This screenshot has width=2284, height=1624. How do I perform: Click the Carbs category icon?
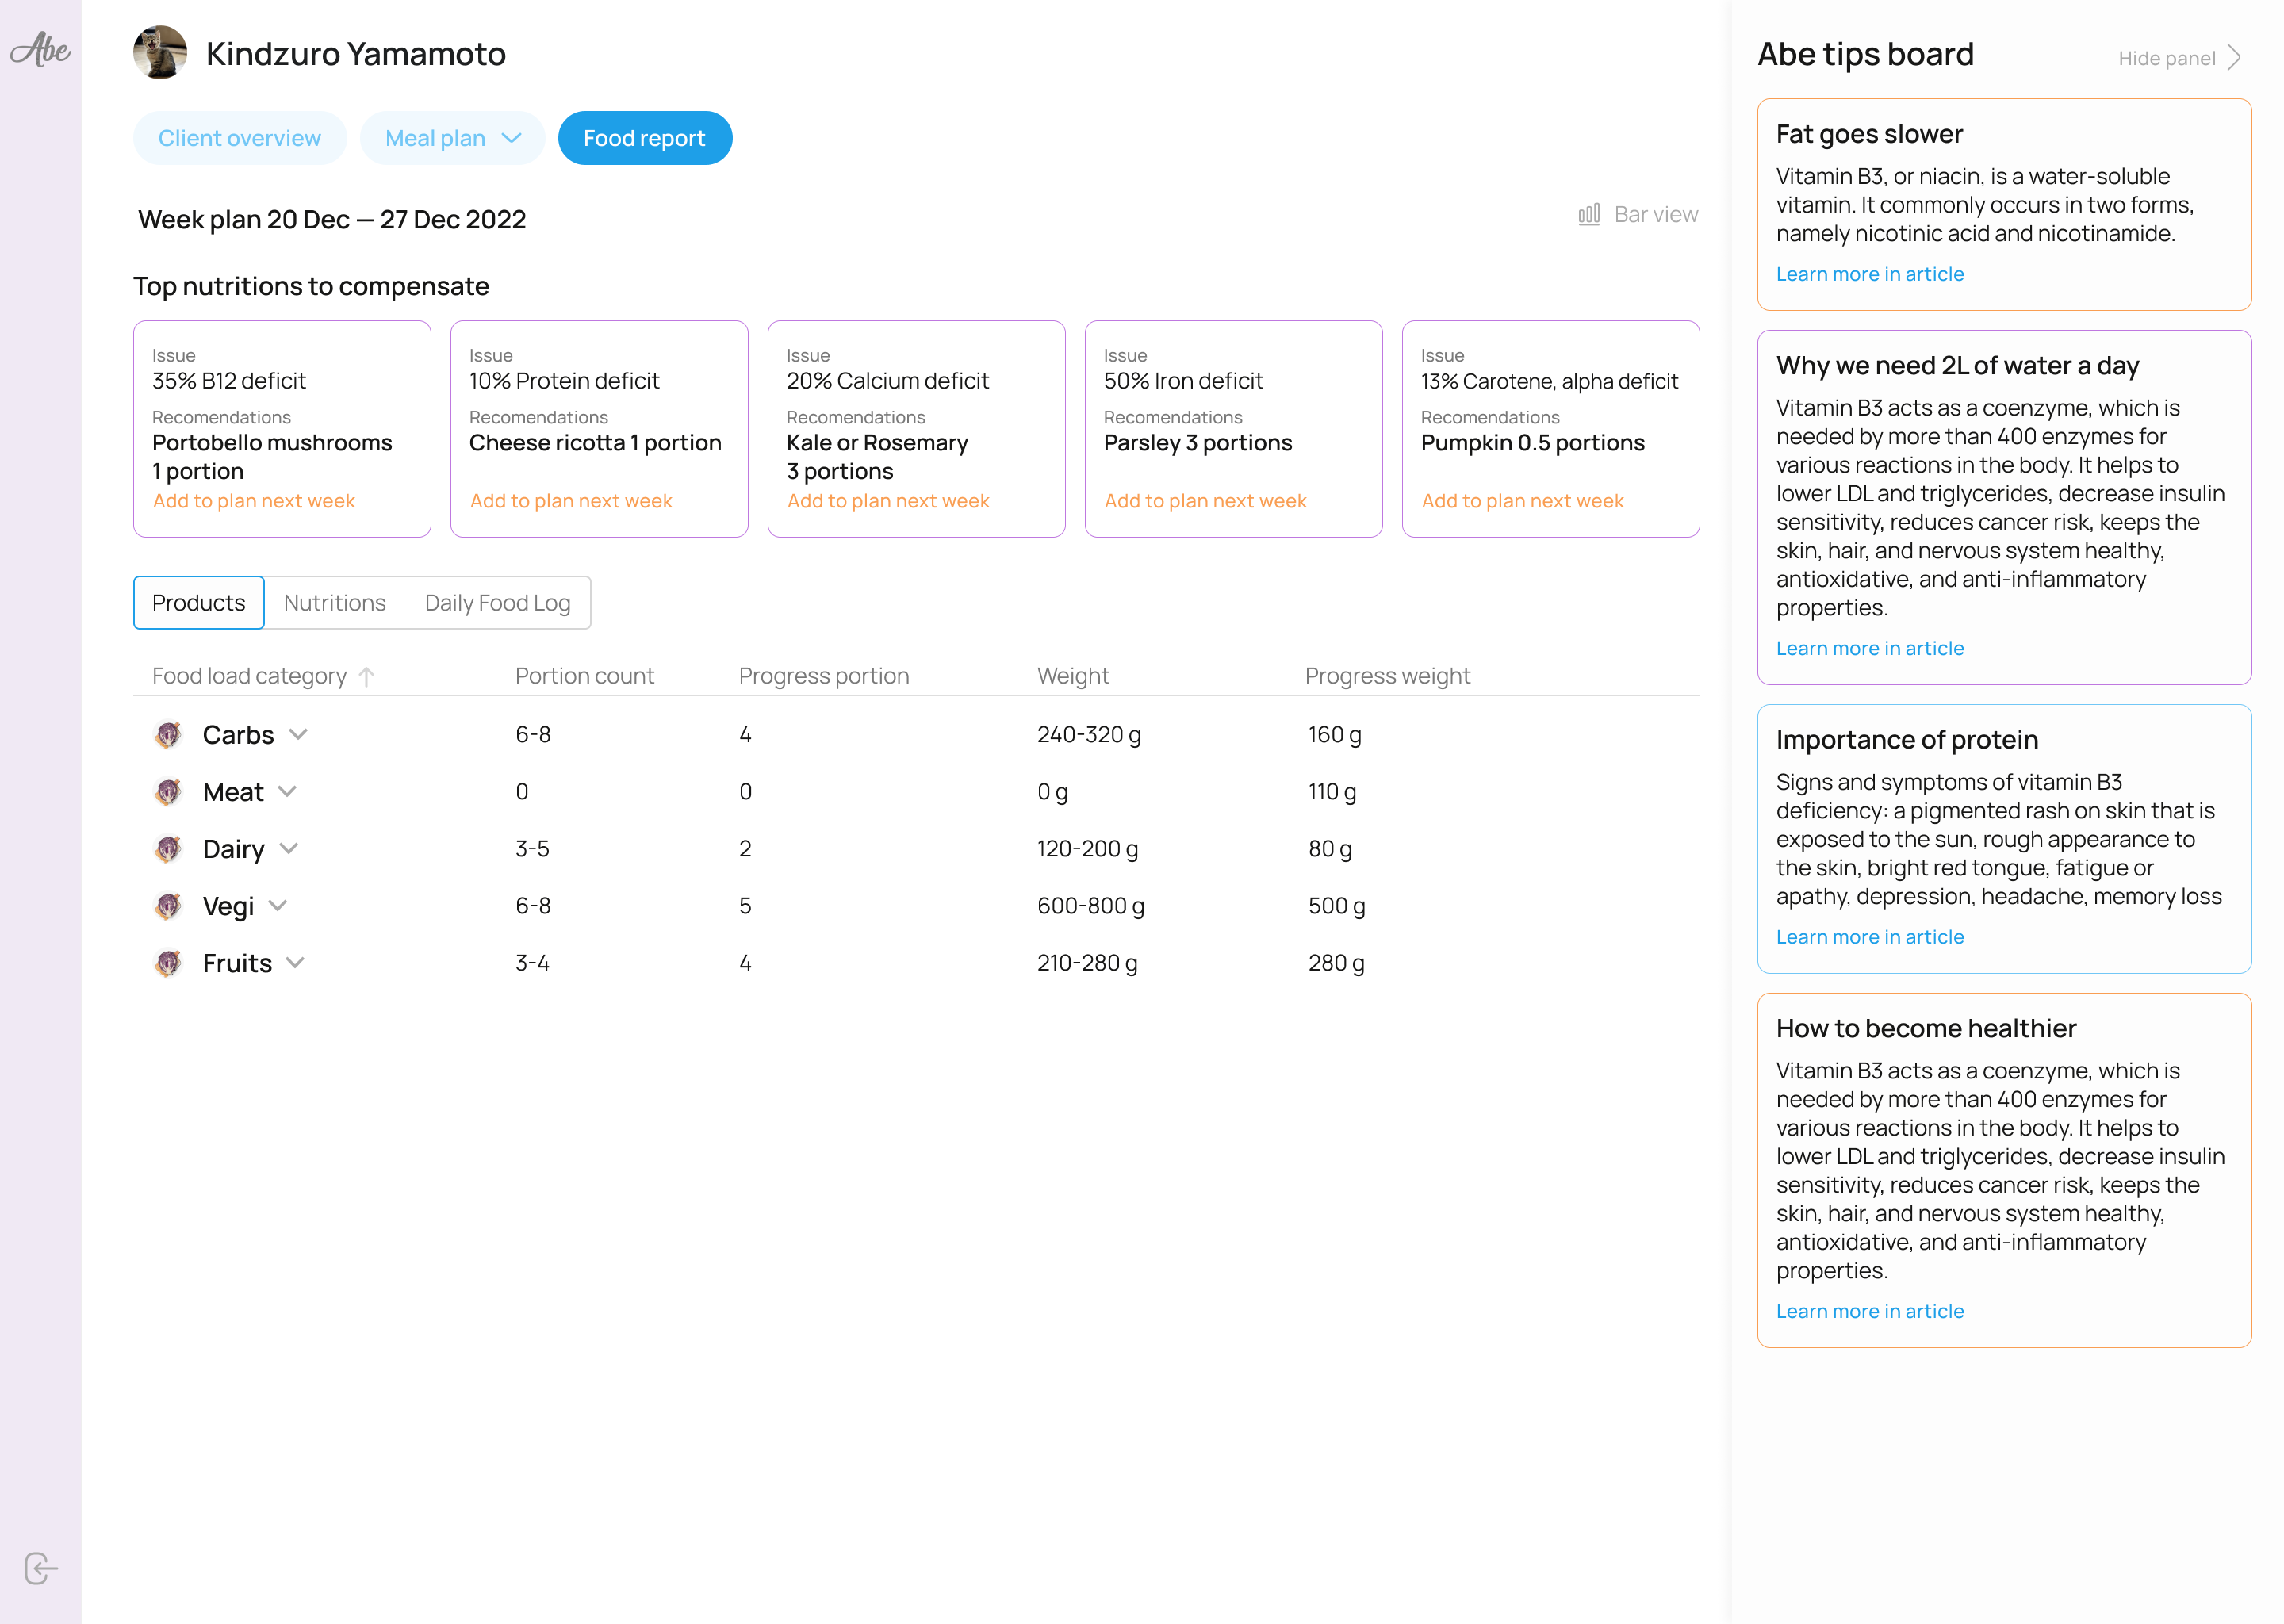click(x=168, y=735)
